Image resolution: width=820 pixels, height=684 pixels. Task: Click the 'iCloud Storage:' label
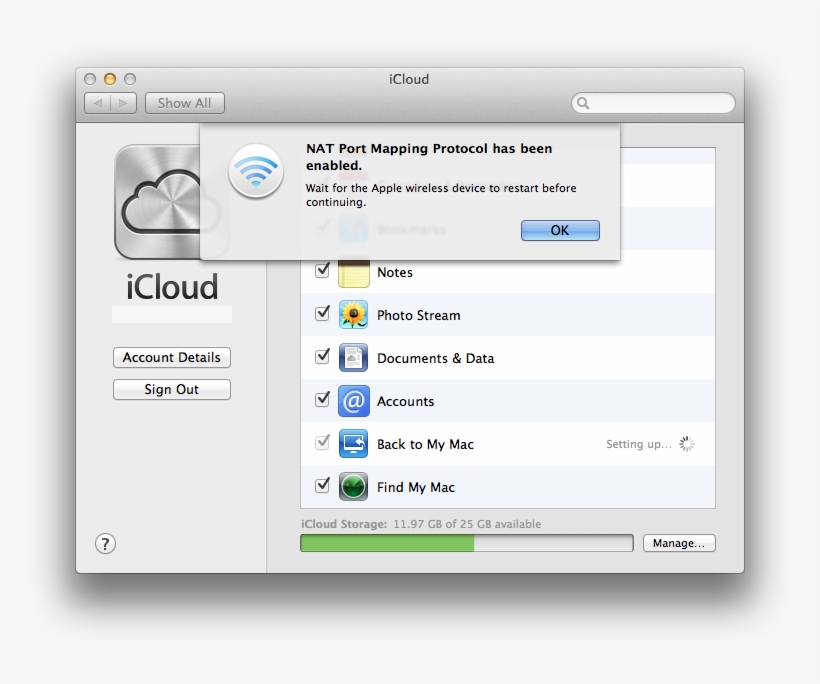(344, 524)
